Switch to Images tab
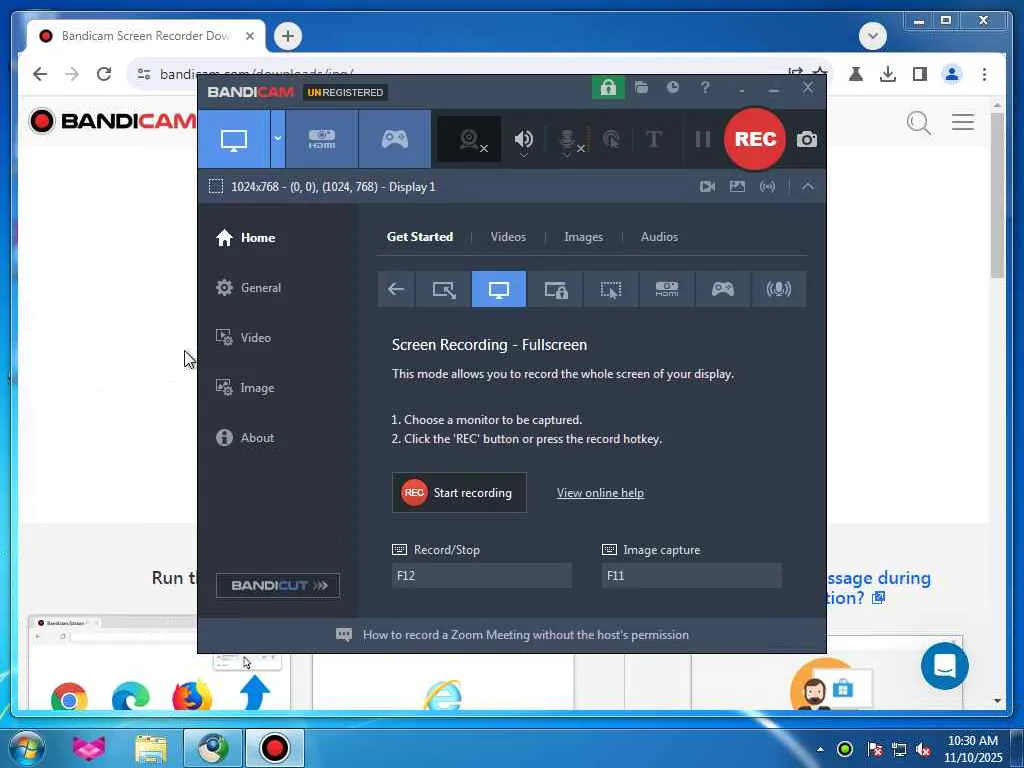1024x768 pixels. coord(583,237)
